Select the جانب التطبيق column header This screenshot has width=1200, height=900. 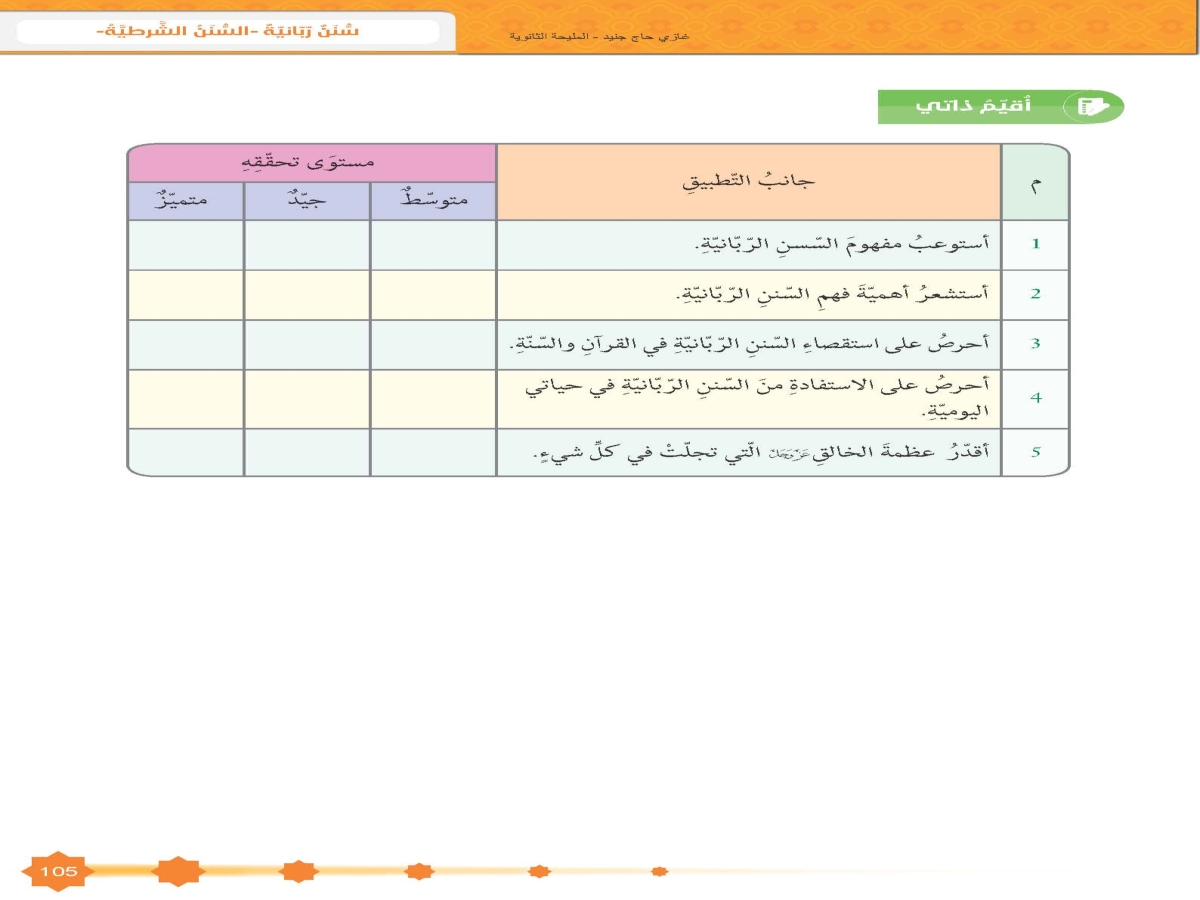pos(748,182)
